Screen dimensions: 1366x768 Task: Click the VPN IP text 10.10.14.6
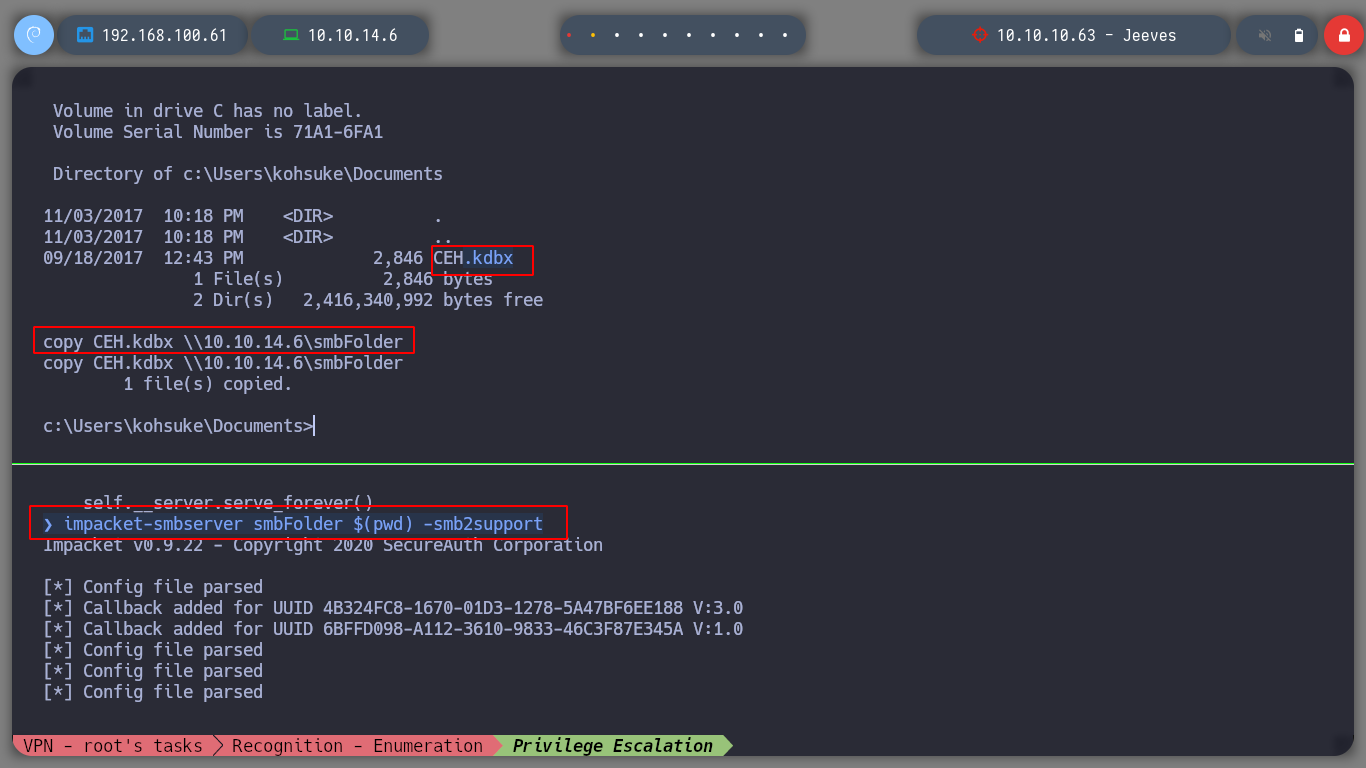coord(352,35)
